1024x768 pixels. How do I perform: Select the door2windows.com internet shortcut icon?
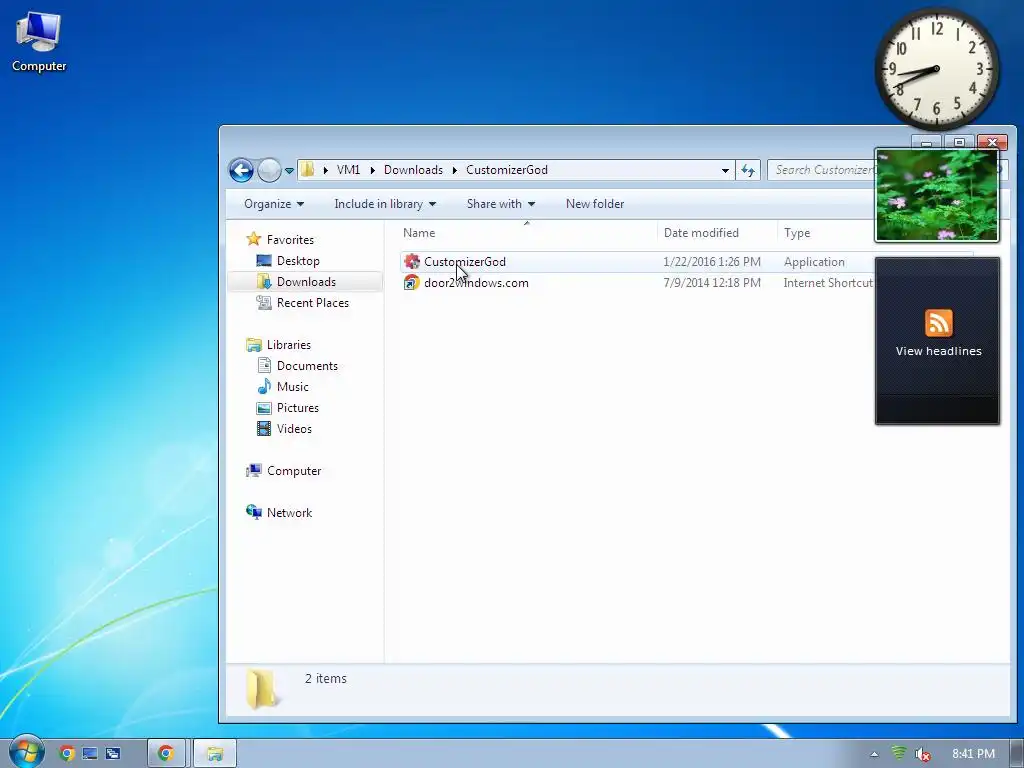(411, 283)
